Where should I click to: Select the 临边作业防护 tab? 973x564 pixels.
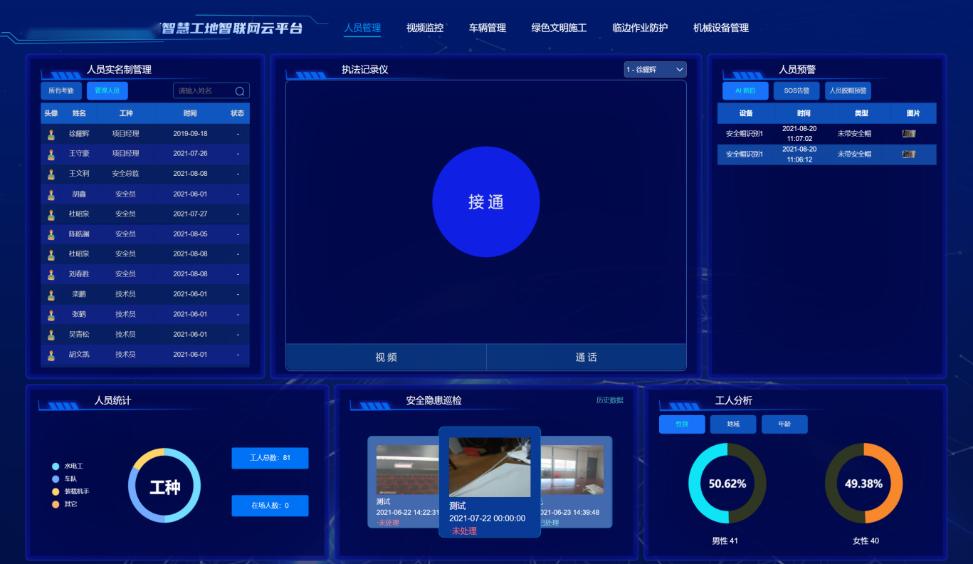click(640, 27)
